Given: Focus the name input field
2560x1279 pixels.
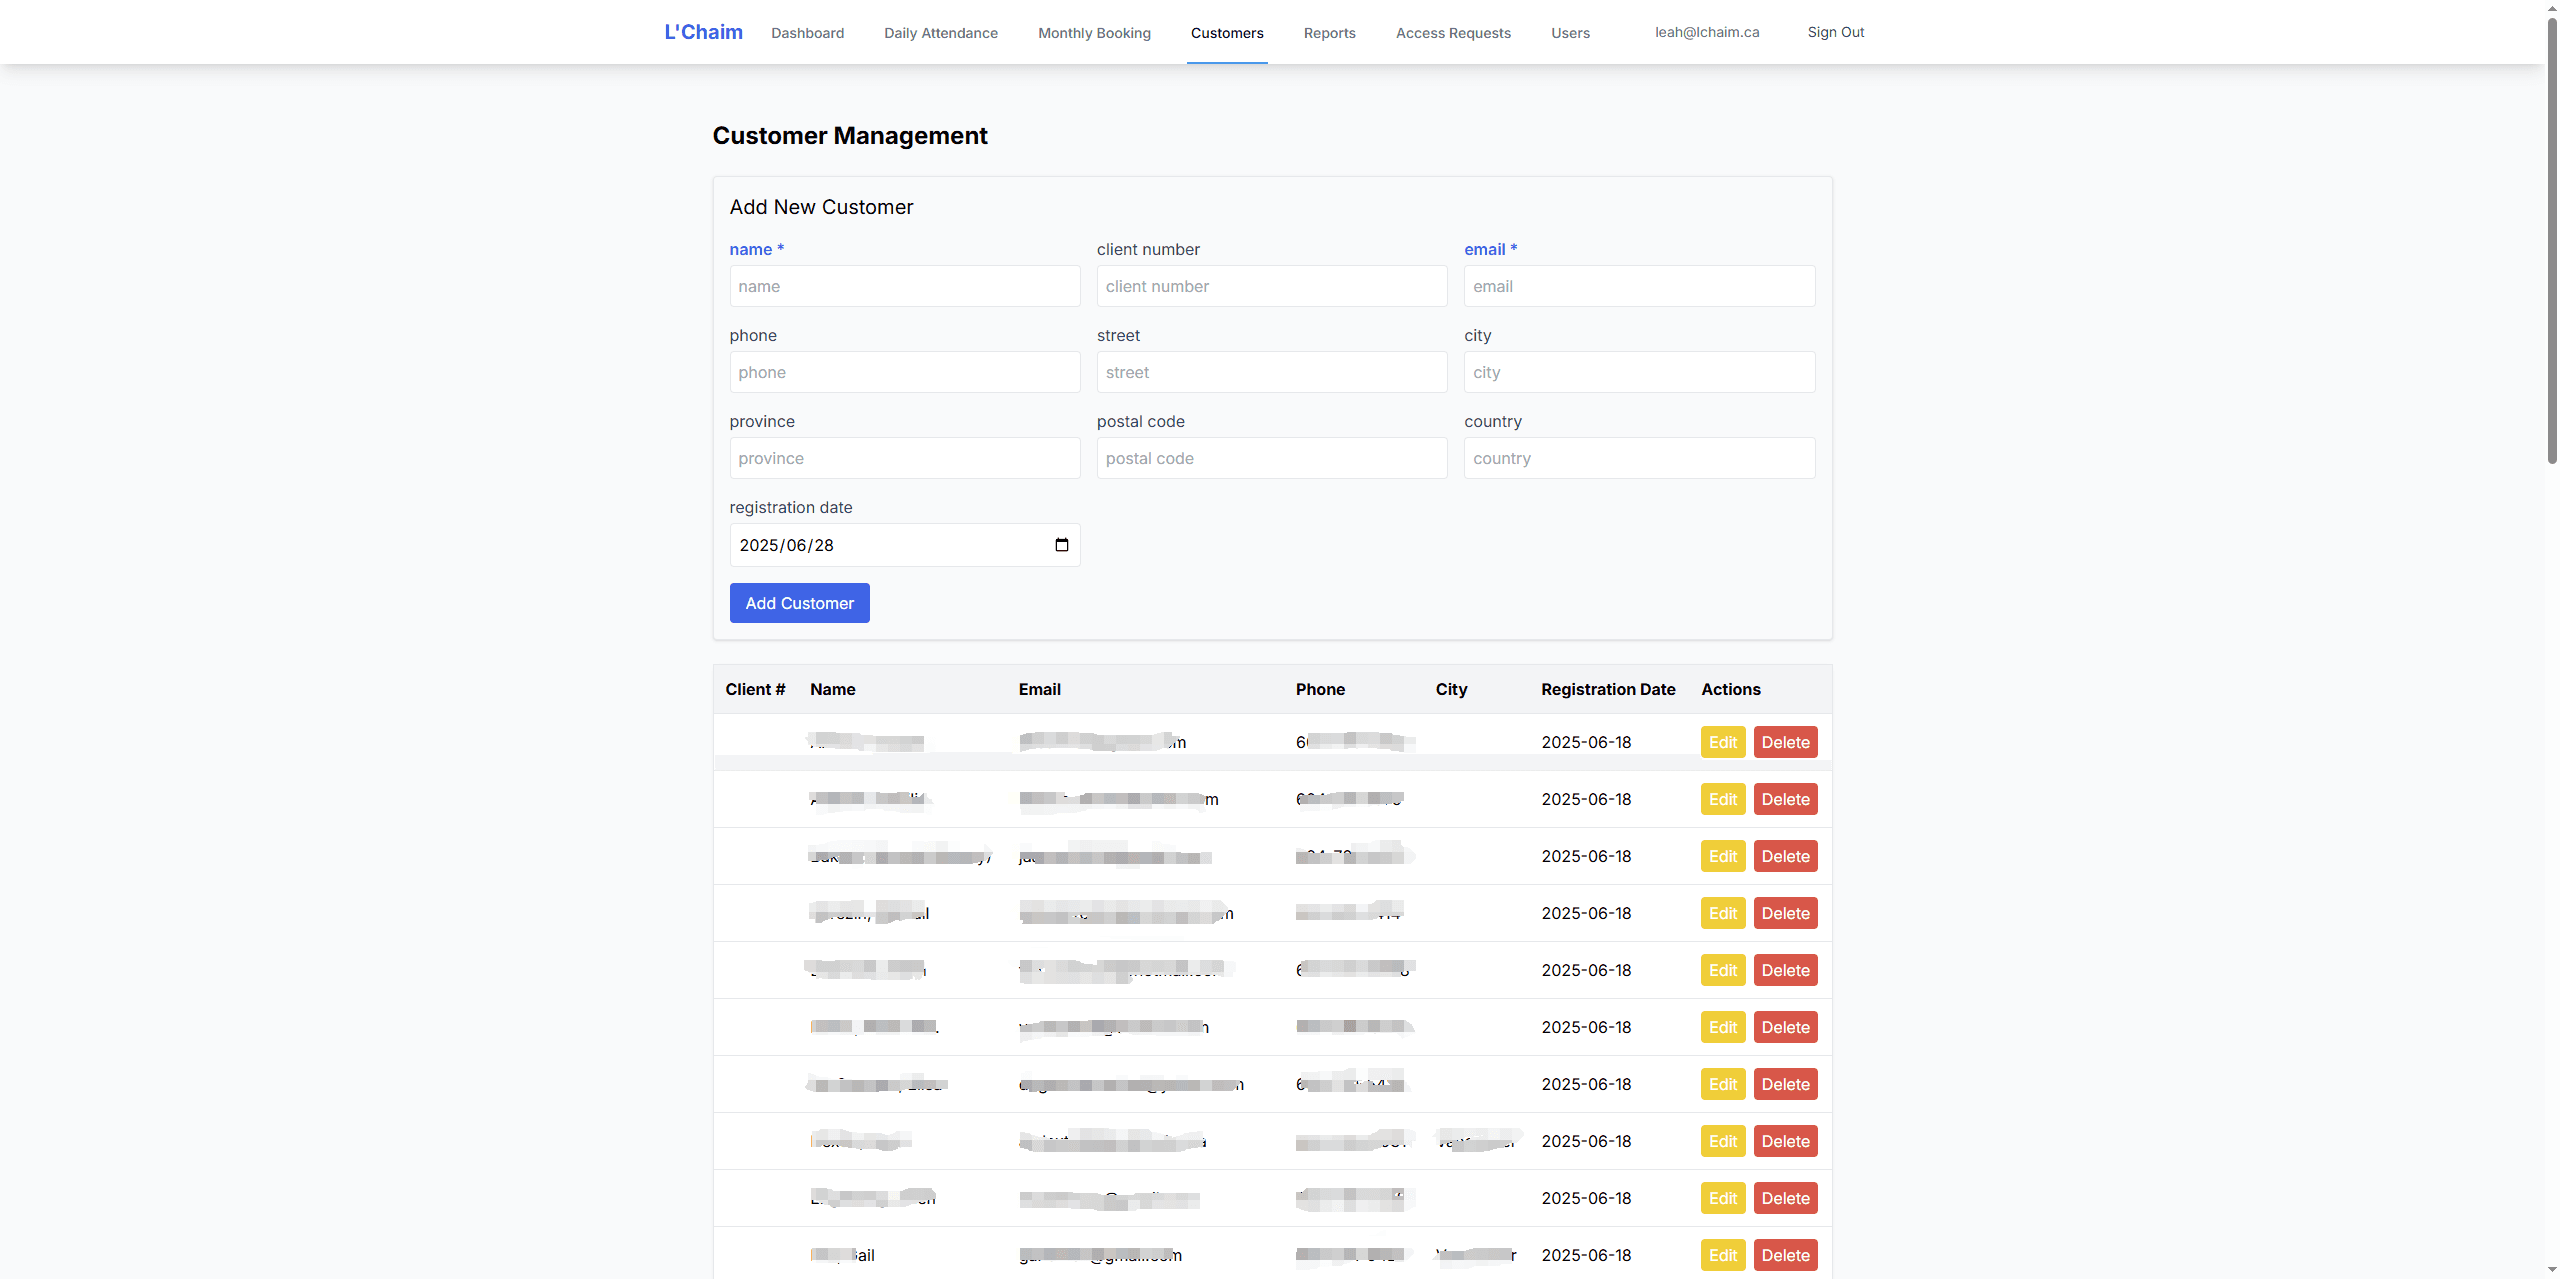Looking at the screenshot, I should point(904,286).
